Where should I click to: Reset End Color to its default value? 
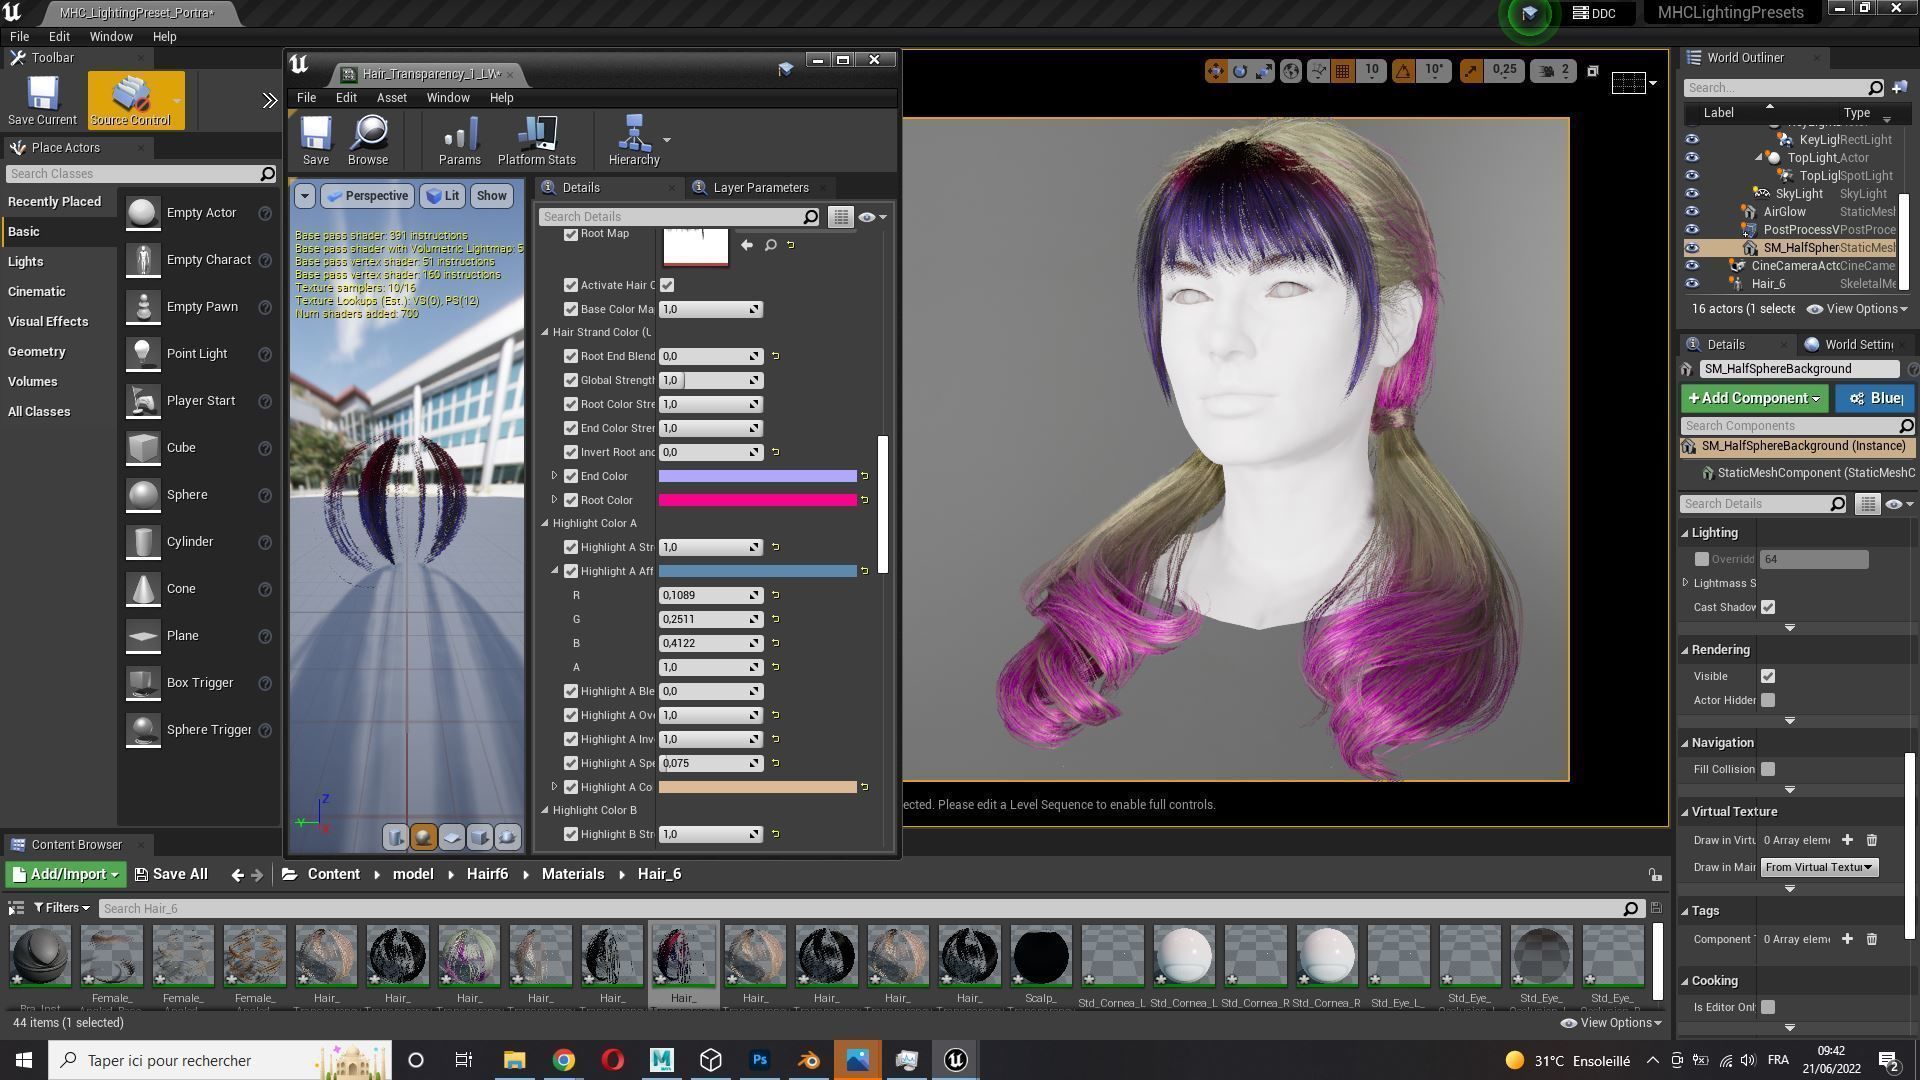(865, 476)
